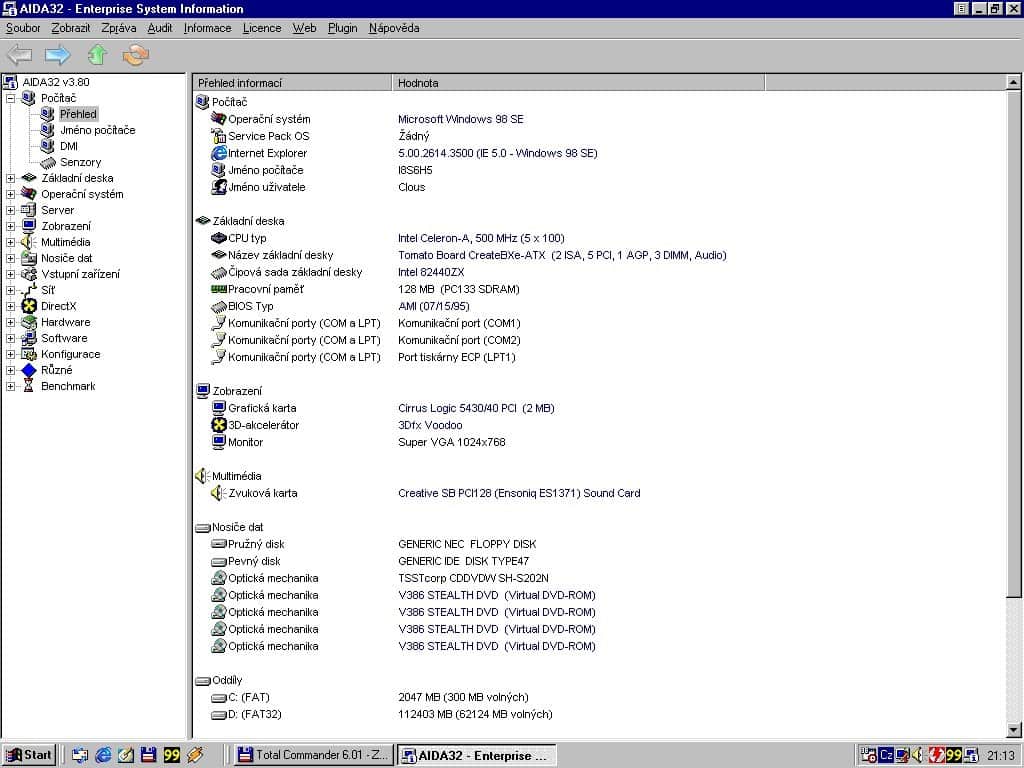
Task: Click the Síť network icon in tree
Action: pos(29,290)
